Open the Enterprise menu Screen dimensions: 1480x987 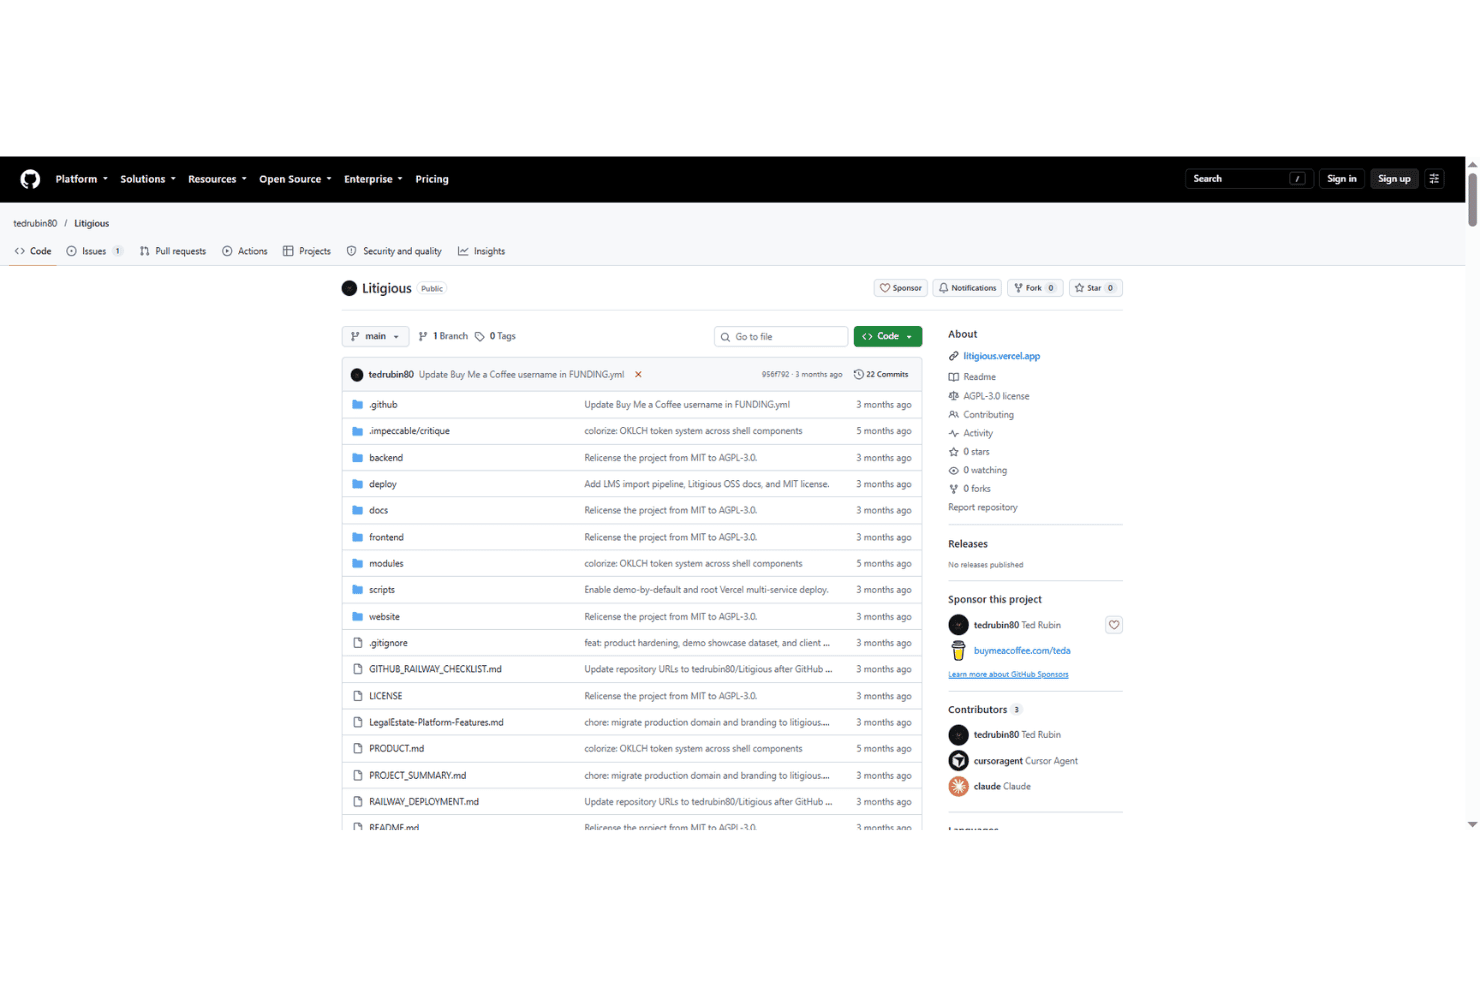pyautogui.click(x=373, y=179)
